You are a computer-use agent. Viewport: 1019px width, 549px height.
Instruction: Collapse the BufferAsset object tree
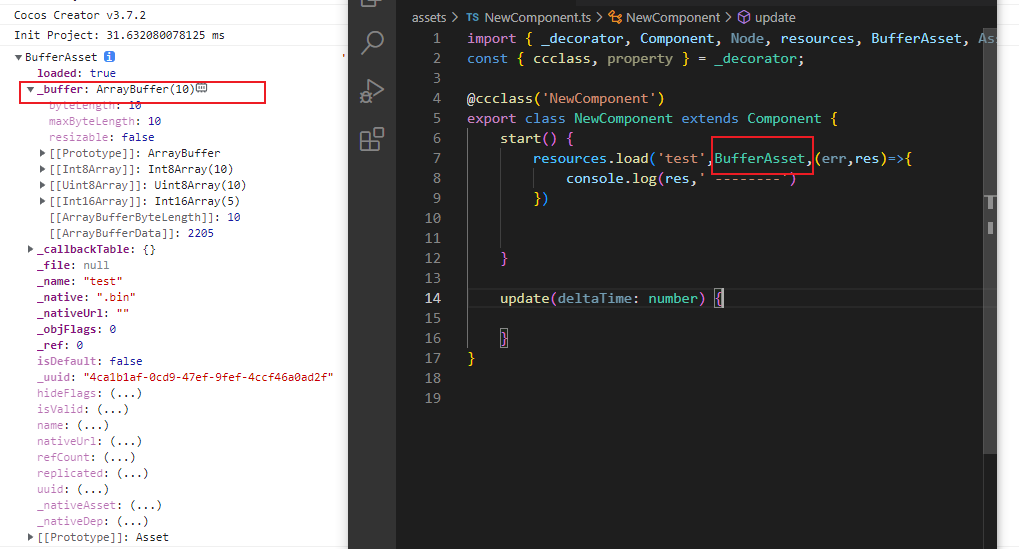(x=18, y=57)
